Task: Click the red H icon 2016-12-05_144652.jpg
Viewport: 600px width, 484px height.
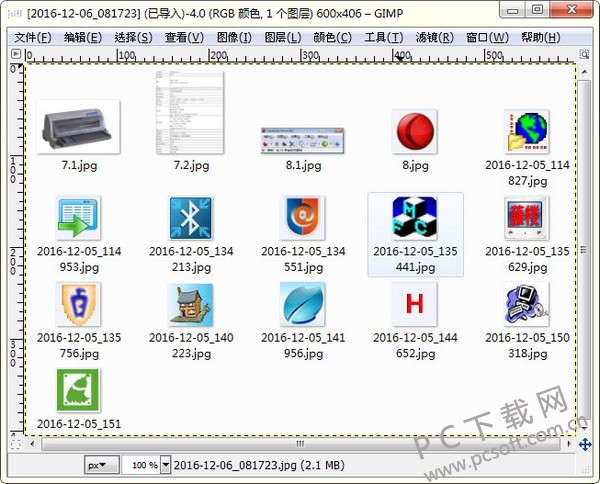Action: (415, 304)
